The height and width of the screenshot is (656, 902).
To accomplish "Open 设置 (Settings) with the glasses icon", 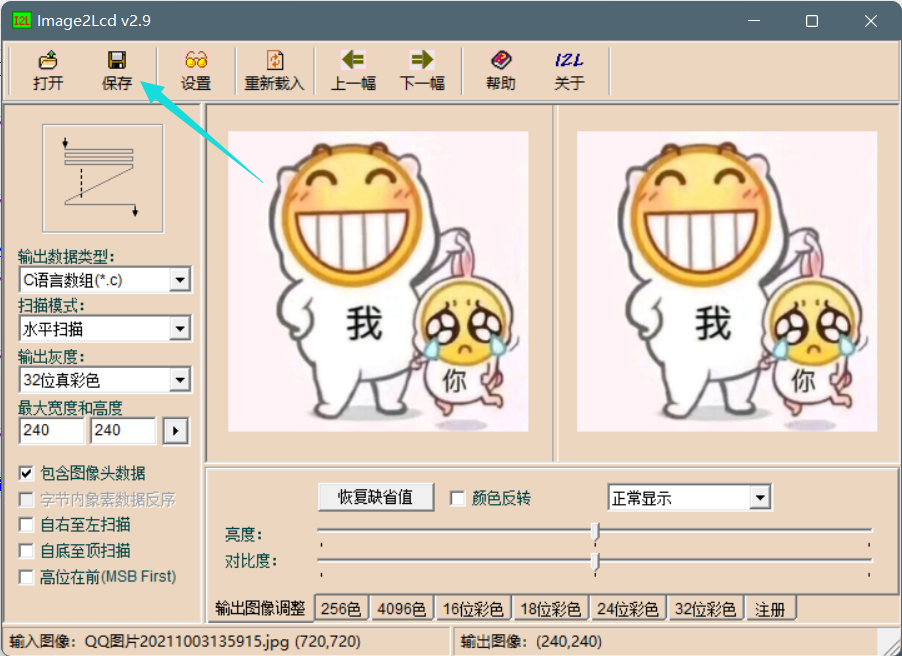I will click(x=196, y=60).
